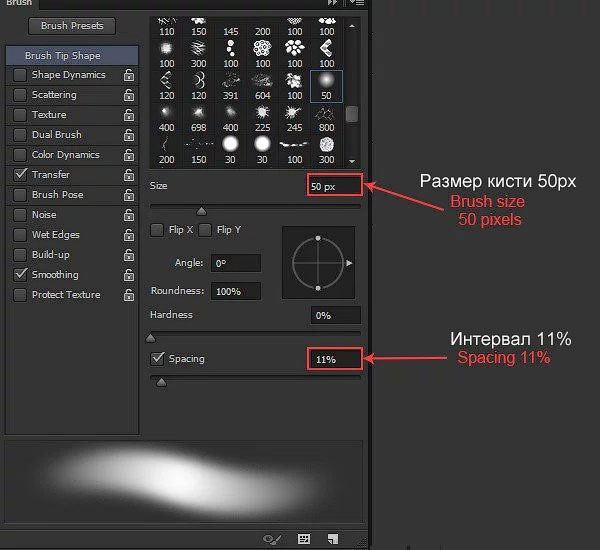Select the Brush Tip Shape section
The width and height of the screenshot is (600, 550).
72,55
